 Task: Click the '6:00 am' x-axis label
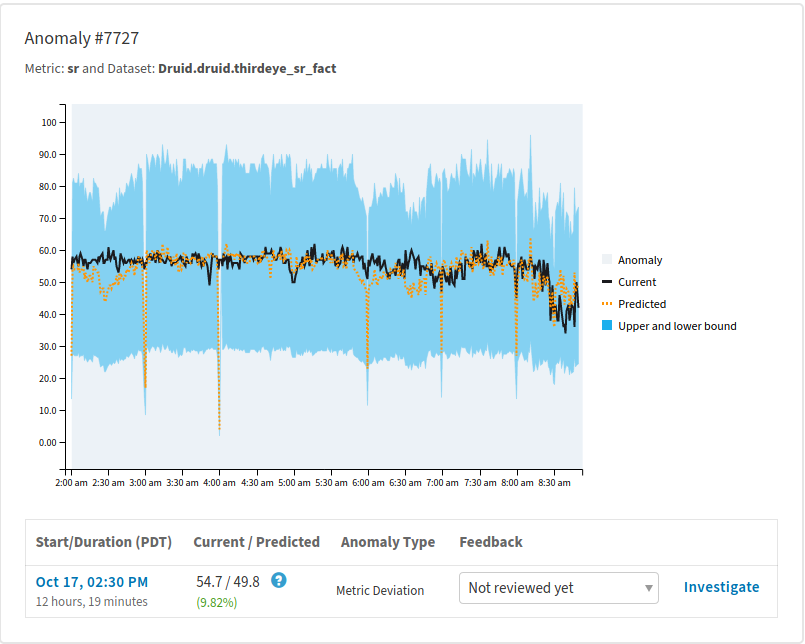click(368, 483)
